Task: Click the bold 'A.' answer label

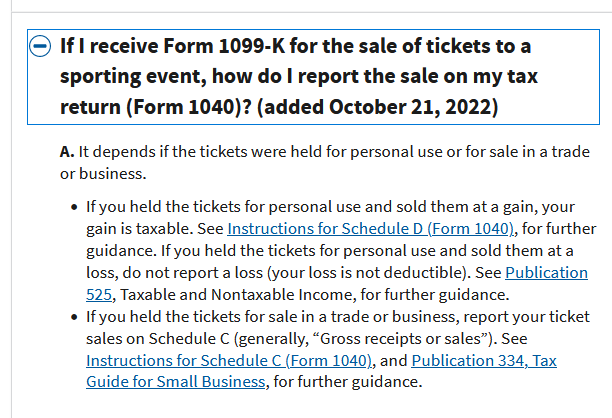Action: 67,152
